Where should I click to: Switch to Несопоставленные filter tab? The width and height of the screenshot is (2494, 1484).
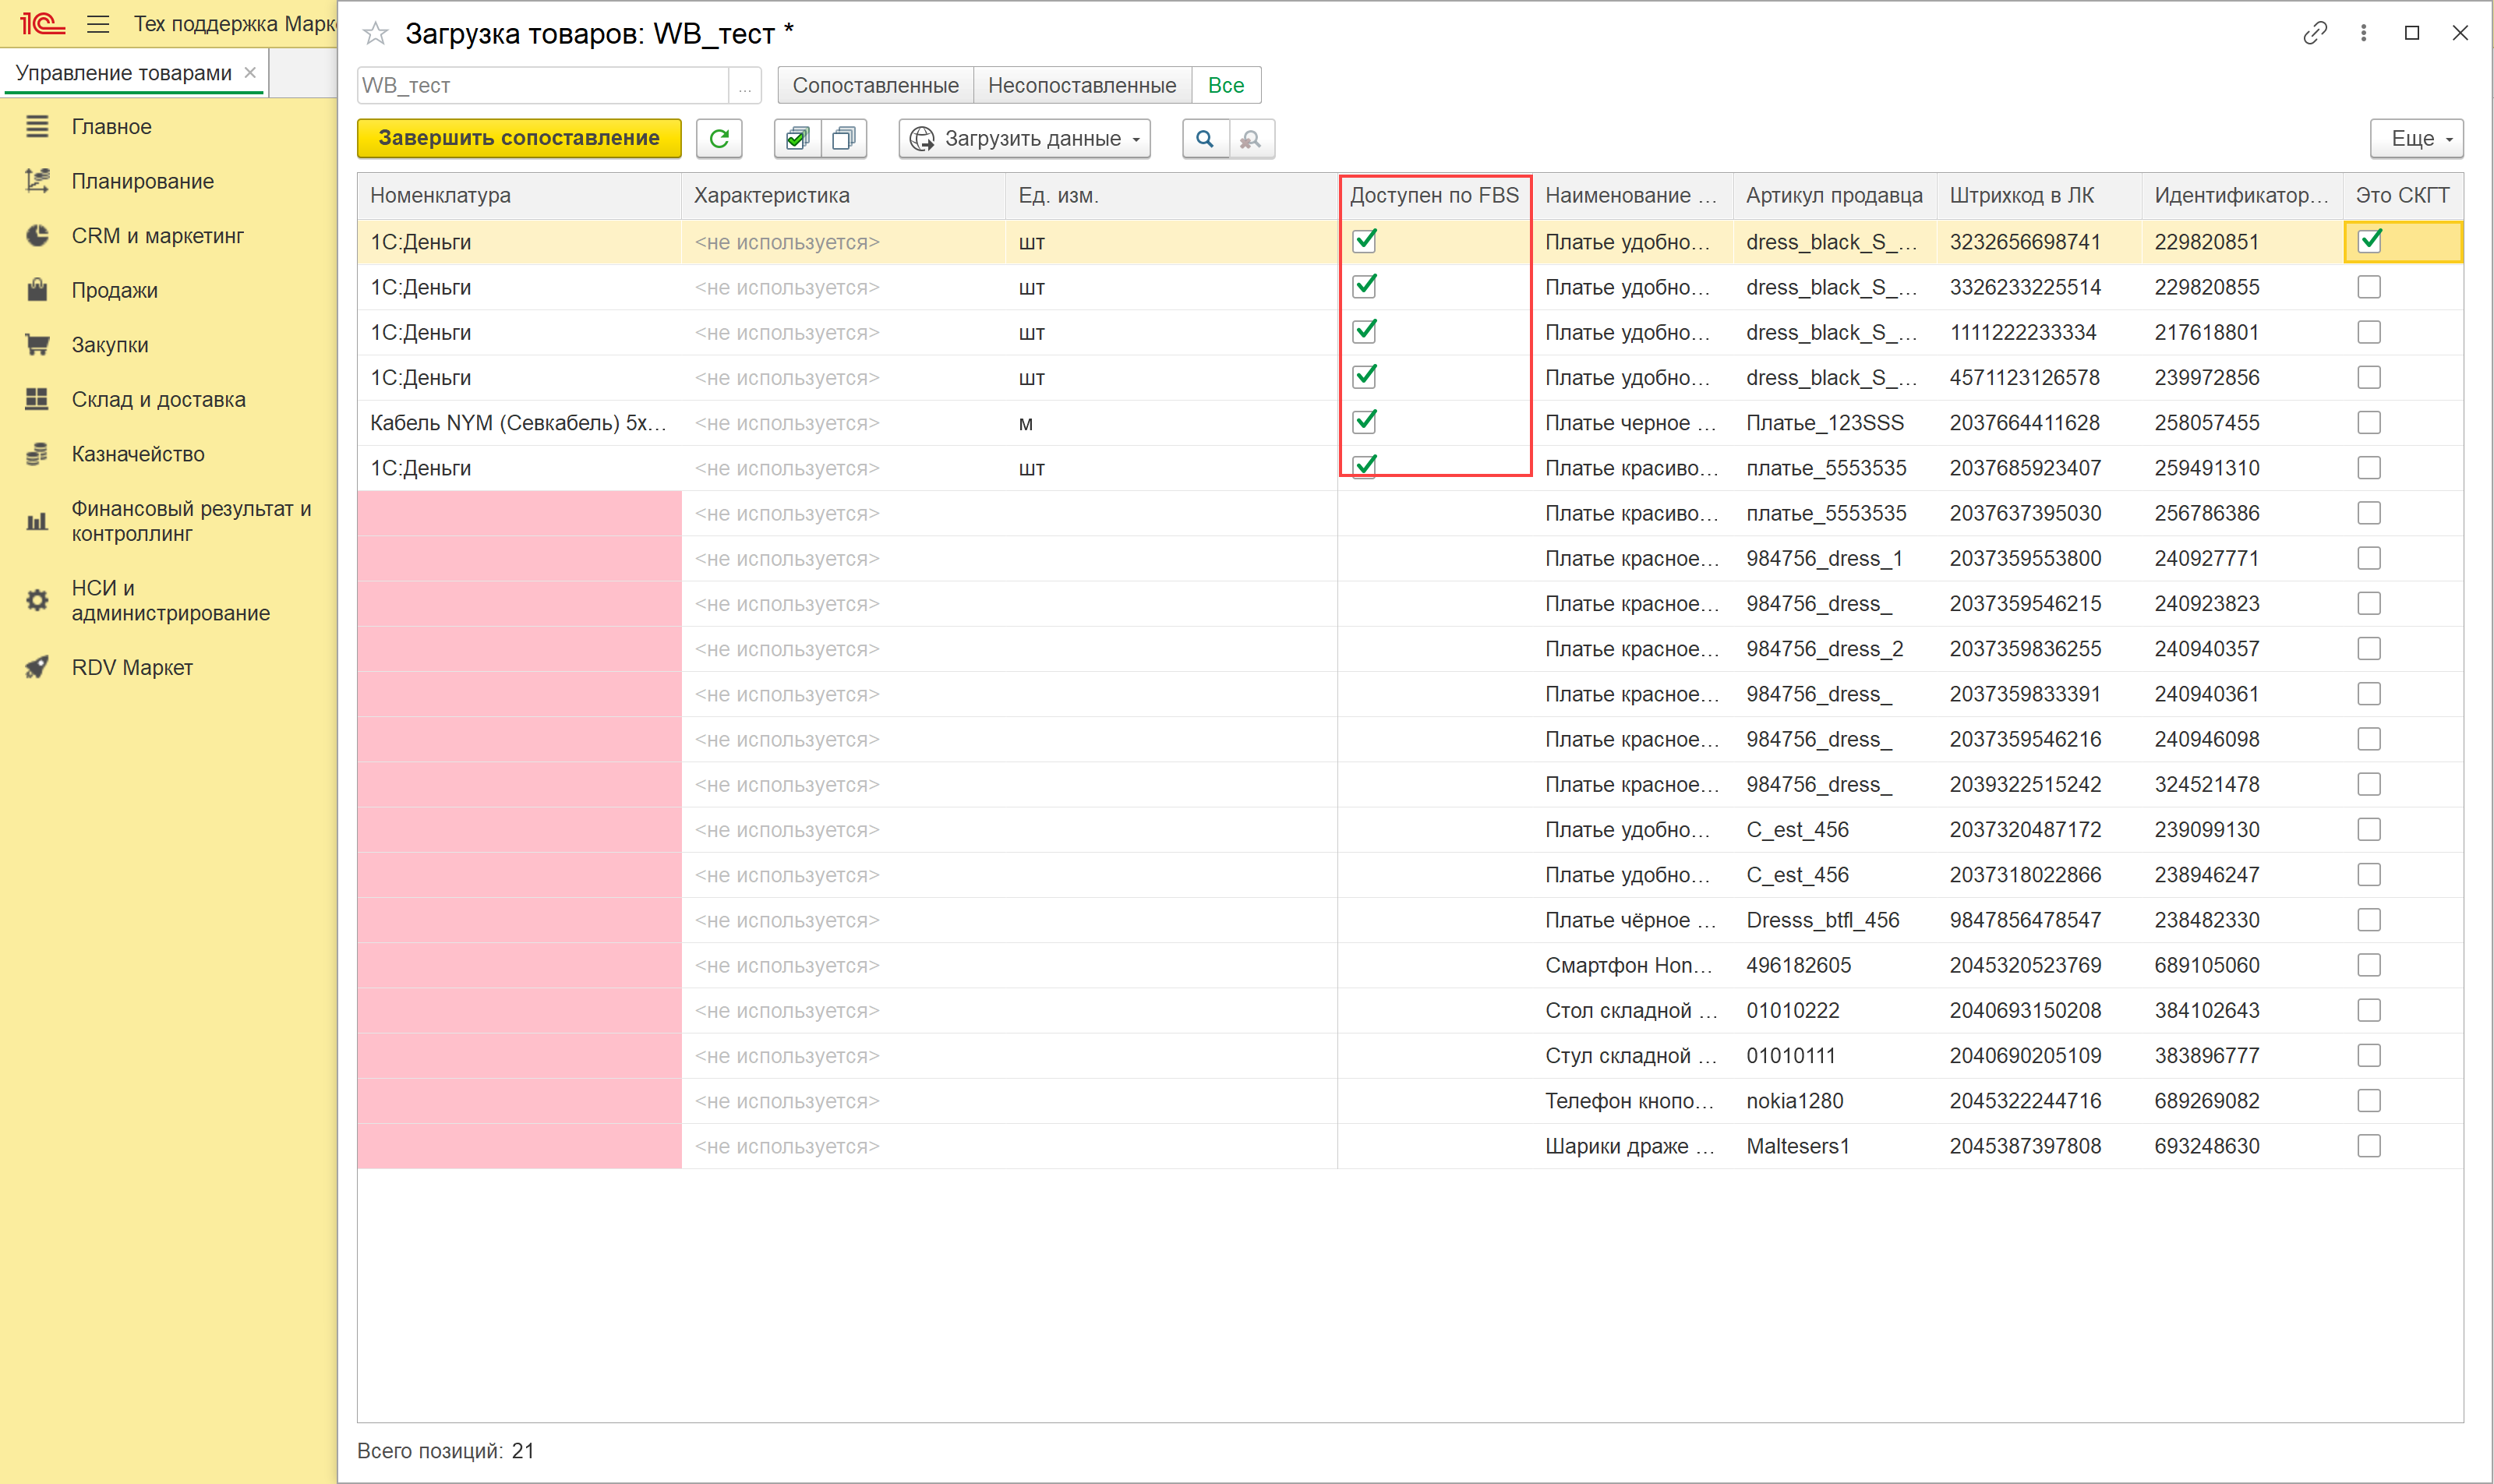click(1081, 86)
